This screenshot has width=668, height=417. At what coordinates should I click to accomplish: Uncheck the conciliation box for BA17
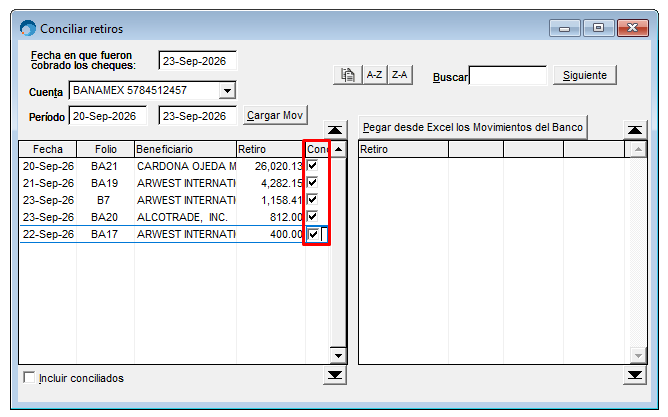click(x=313, y=234)
